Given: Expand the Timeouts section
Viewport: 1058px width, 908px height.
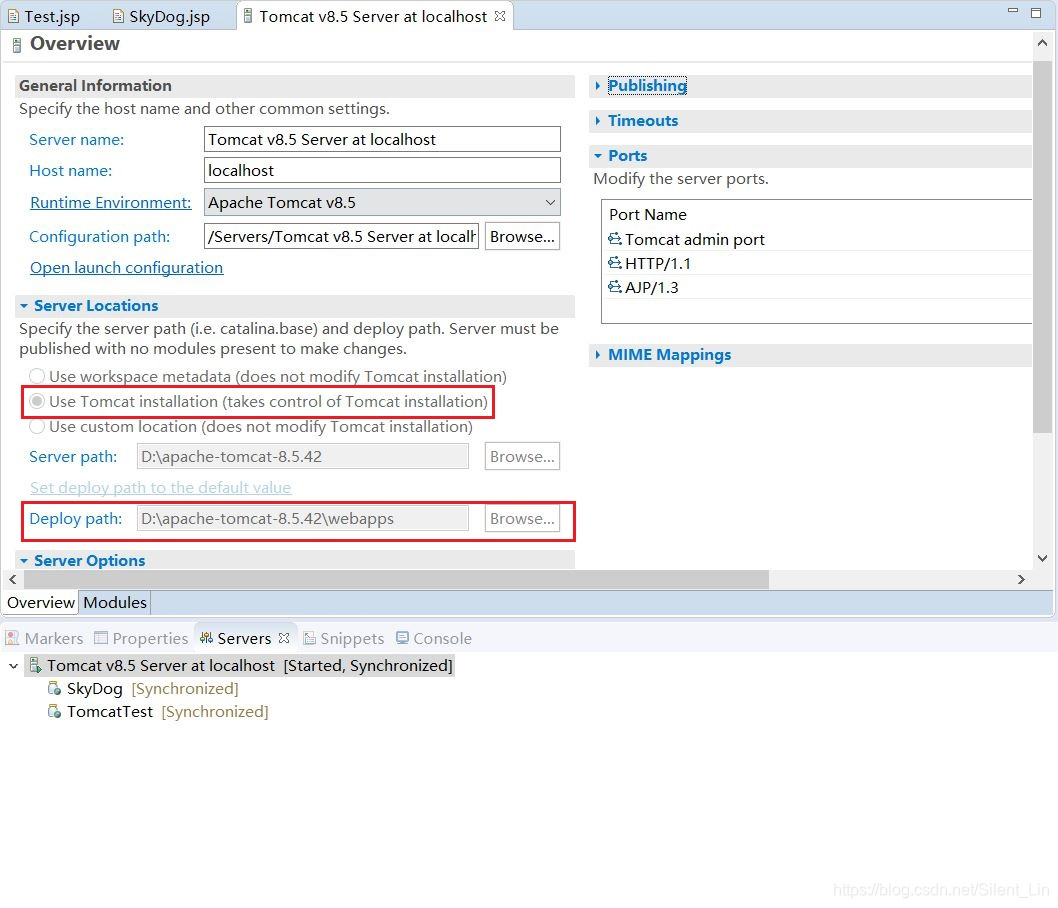Looking at the screenshot, I should click(x=598, y=121).
